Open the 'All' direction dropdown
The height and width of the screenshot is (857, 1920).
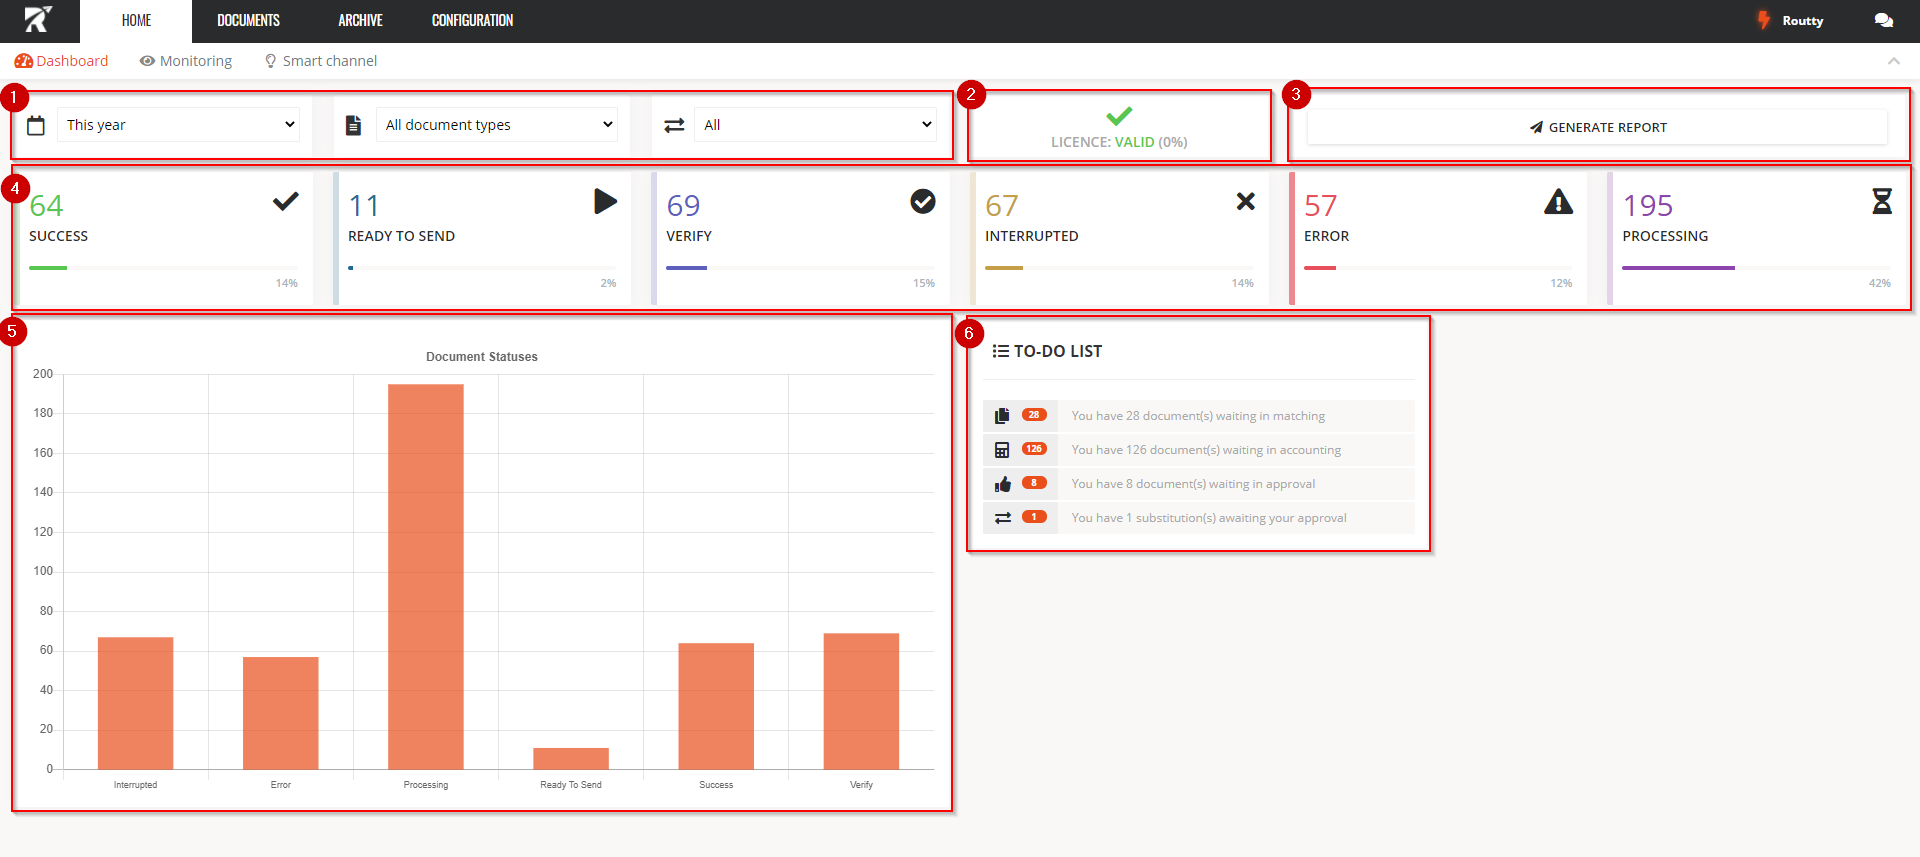coord(815,125)
